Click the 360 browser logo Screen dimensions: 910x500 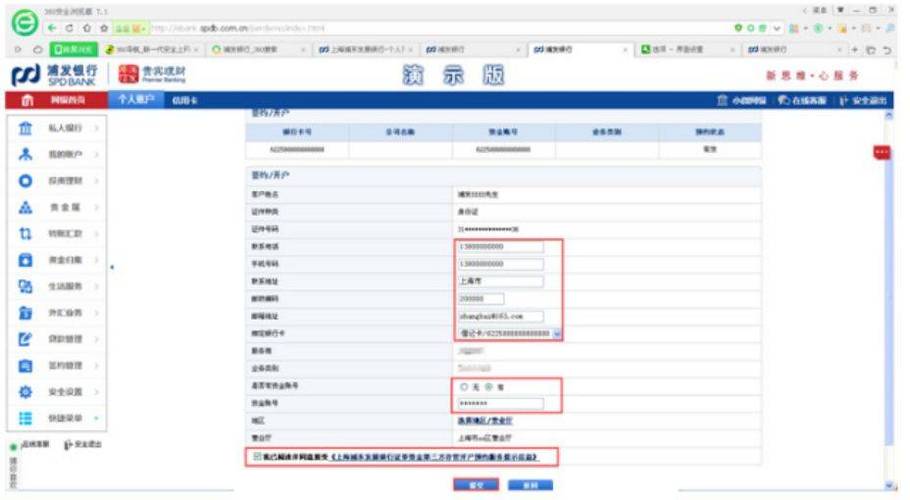[x=24, y=23]
